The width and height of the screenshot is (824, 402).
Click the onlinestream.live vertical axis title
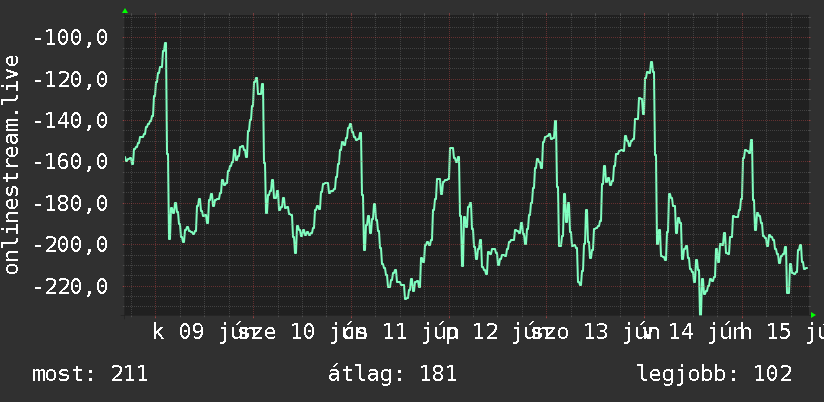[12, 164]
